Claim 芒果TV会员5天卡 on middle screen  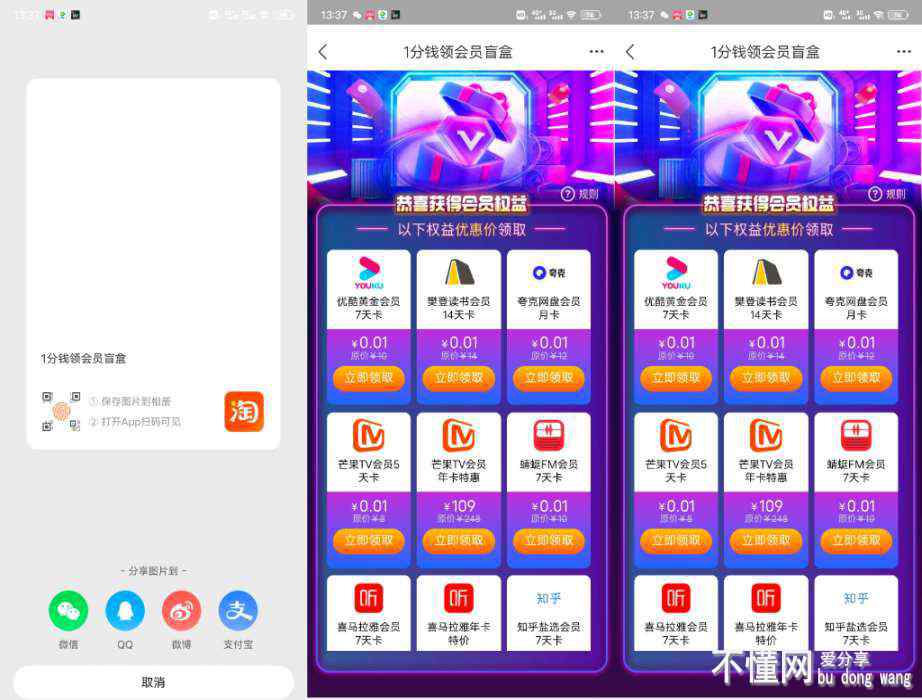tap(369, 541)
